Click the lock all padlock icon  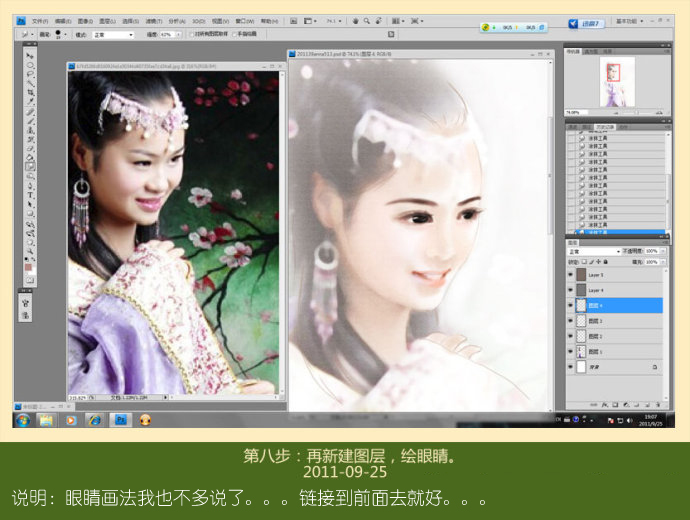[606, 262]
